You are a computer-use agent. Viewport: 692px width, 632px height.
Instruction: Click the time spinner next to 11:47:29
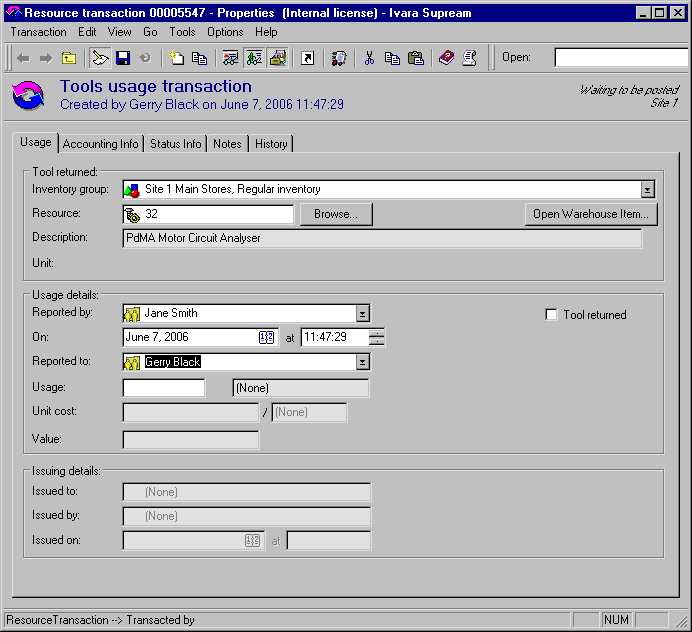[376, 337]
